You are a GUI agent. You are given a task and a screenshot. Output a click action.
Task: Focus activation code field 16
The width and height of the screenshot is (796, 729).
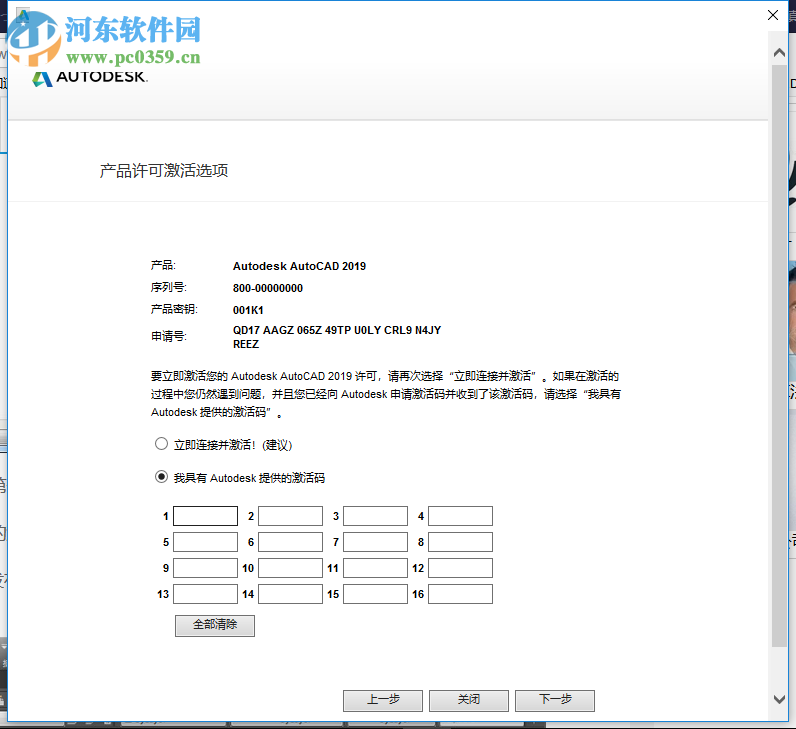coord(460,594)
